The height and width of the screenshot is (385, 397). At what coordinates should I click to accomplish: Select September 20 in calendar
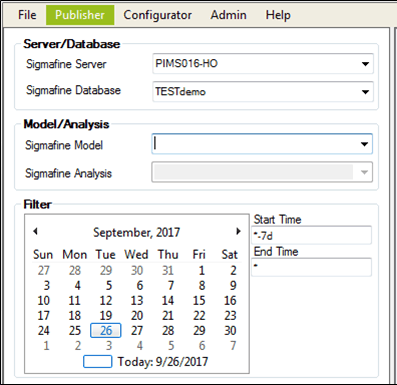coord(137,316)
